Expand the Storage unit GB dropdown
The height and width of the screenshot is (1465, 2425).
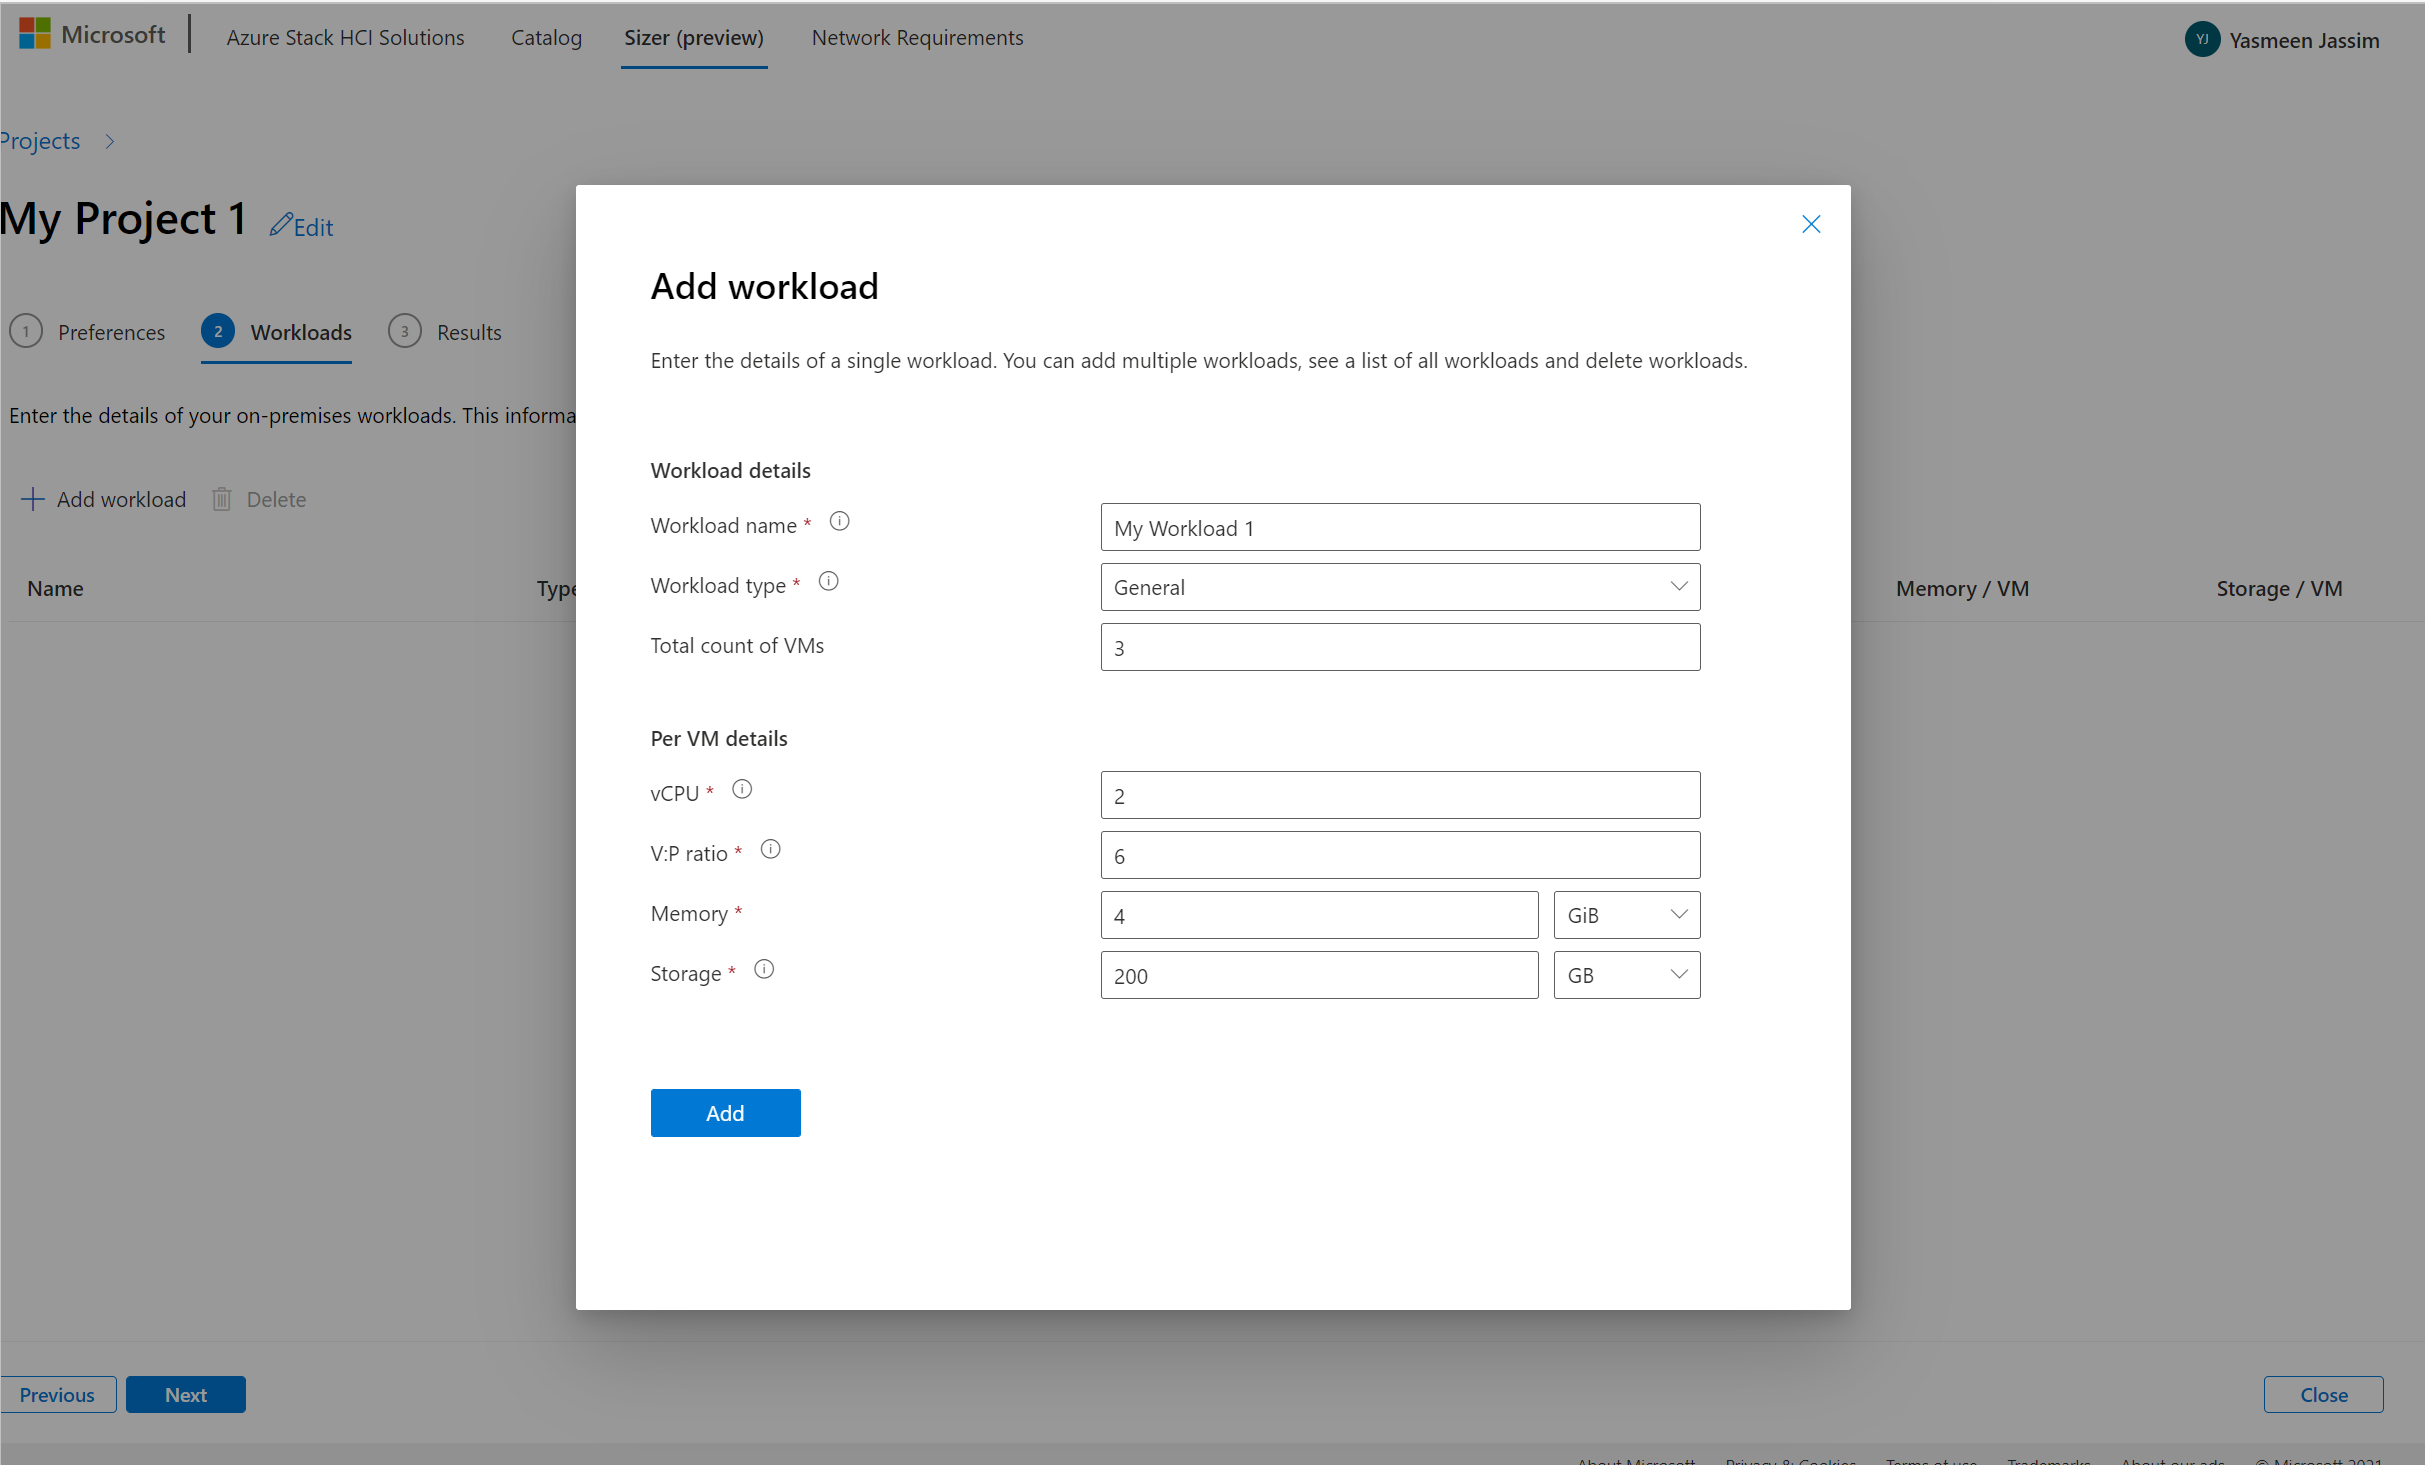coord(1626,975)
